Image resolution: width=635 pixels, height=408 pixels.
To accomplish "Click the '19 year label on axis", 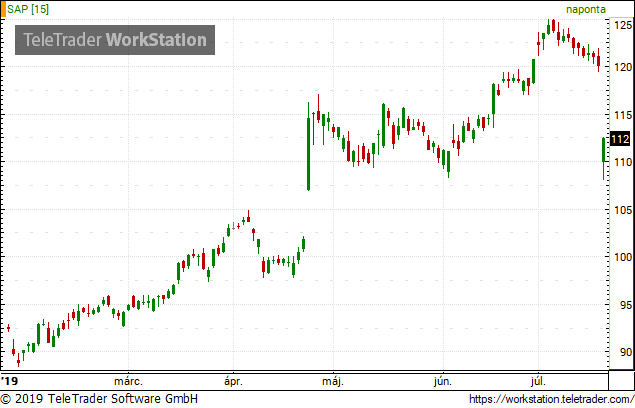I will 10,381.
